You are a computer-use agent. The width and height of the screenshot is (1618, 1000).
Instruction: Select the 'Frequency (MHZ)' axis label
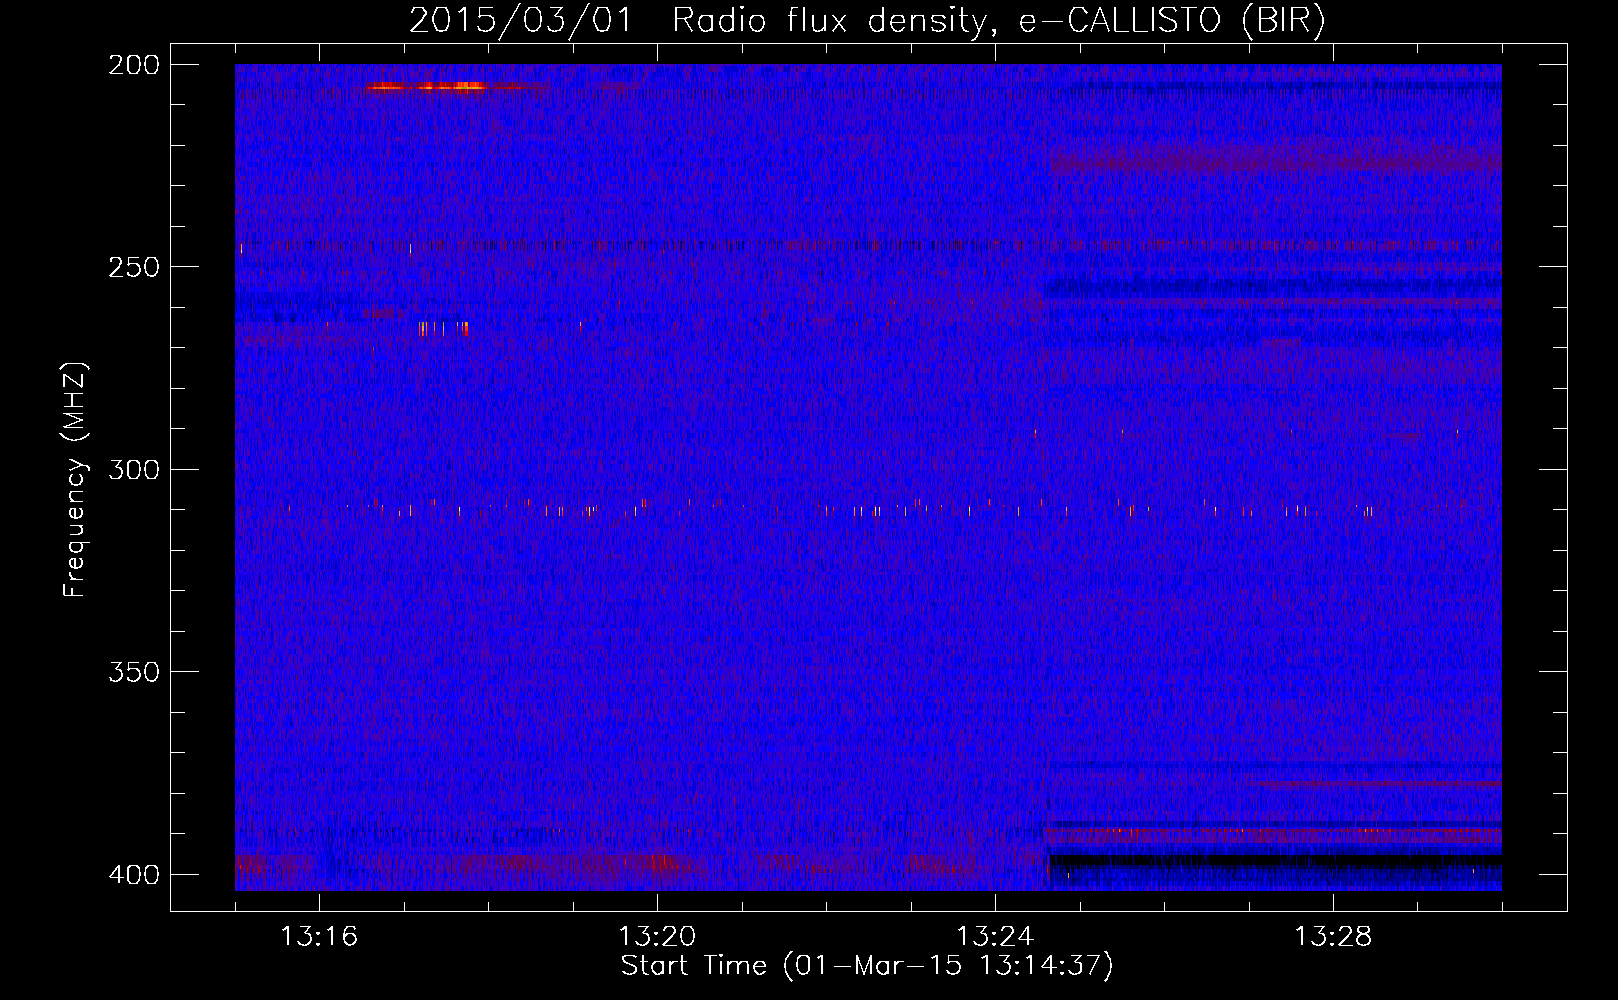click(75, 480)
